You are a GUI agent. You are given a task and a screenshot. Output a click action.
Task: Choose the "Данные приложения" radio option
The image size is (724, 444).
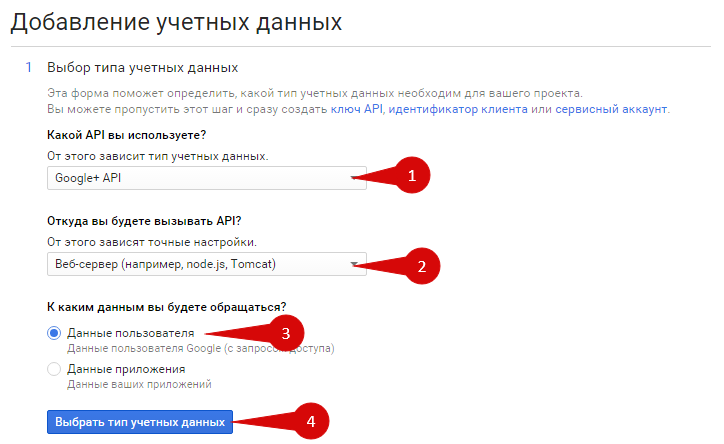54,369
